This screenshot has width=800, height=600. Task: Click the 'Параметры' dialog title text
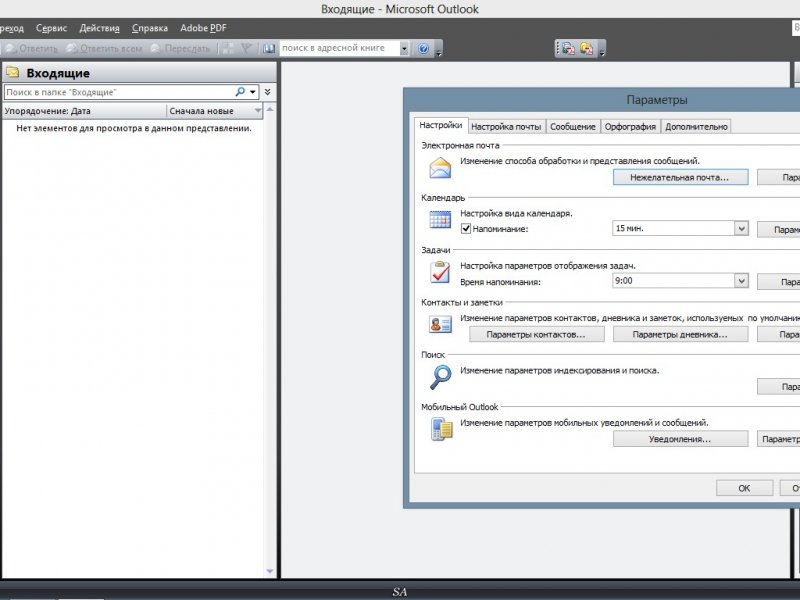click(657, 100)
